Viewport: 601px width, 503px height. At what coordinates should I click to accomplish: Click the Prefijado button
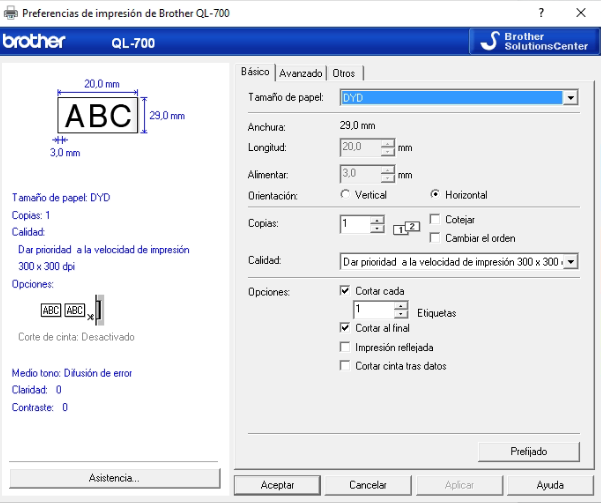[x=529, y=452]
